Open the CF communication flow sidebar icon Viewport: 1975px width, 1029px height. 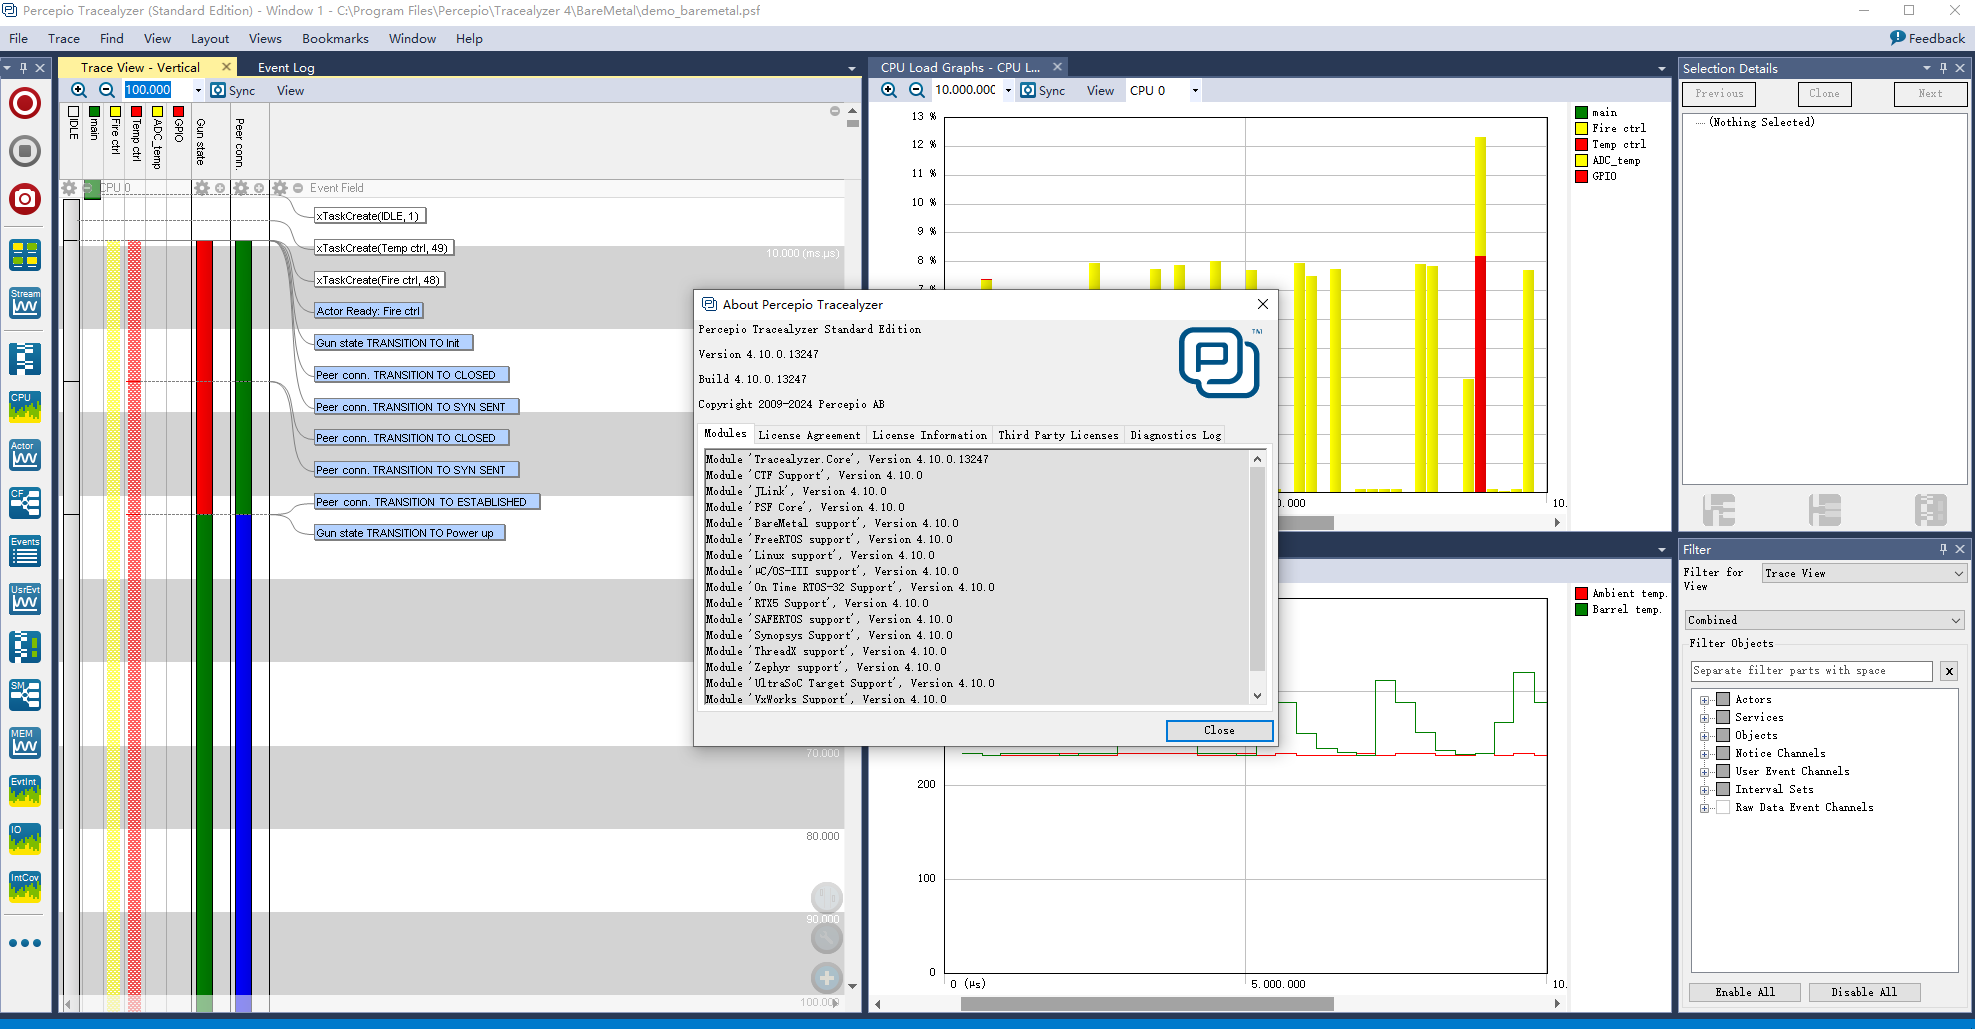25,503
